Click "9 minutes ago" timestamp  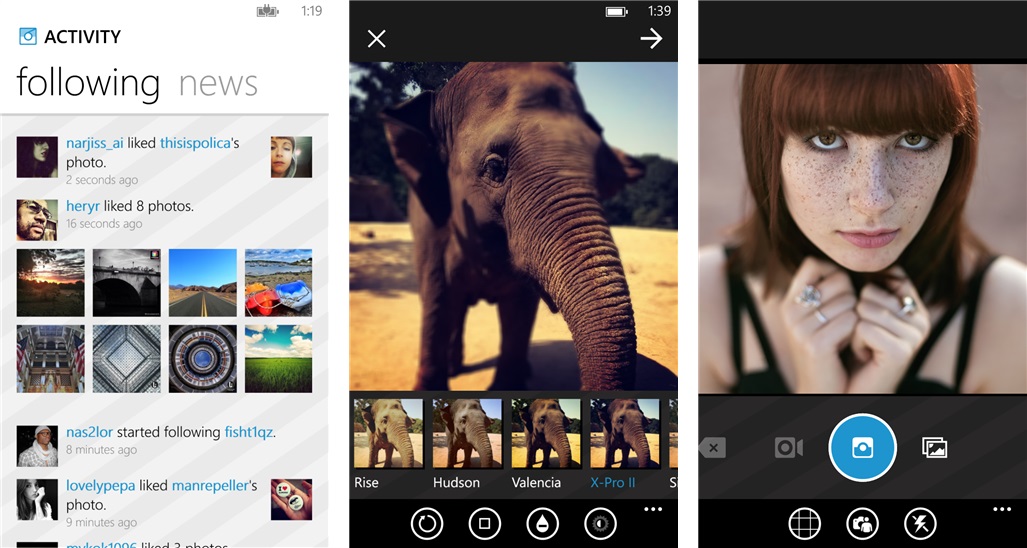[102, 522]
